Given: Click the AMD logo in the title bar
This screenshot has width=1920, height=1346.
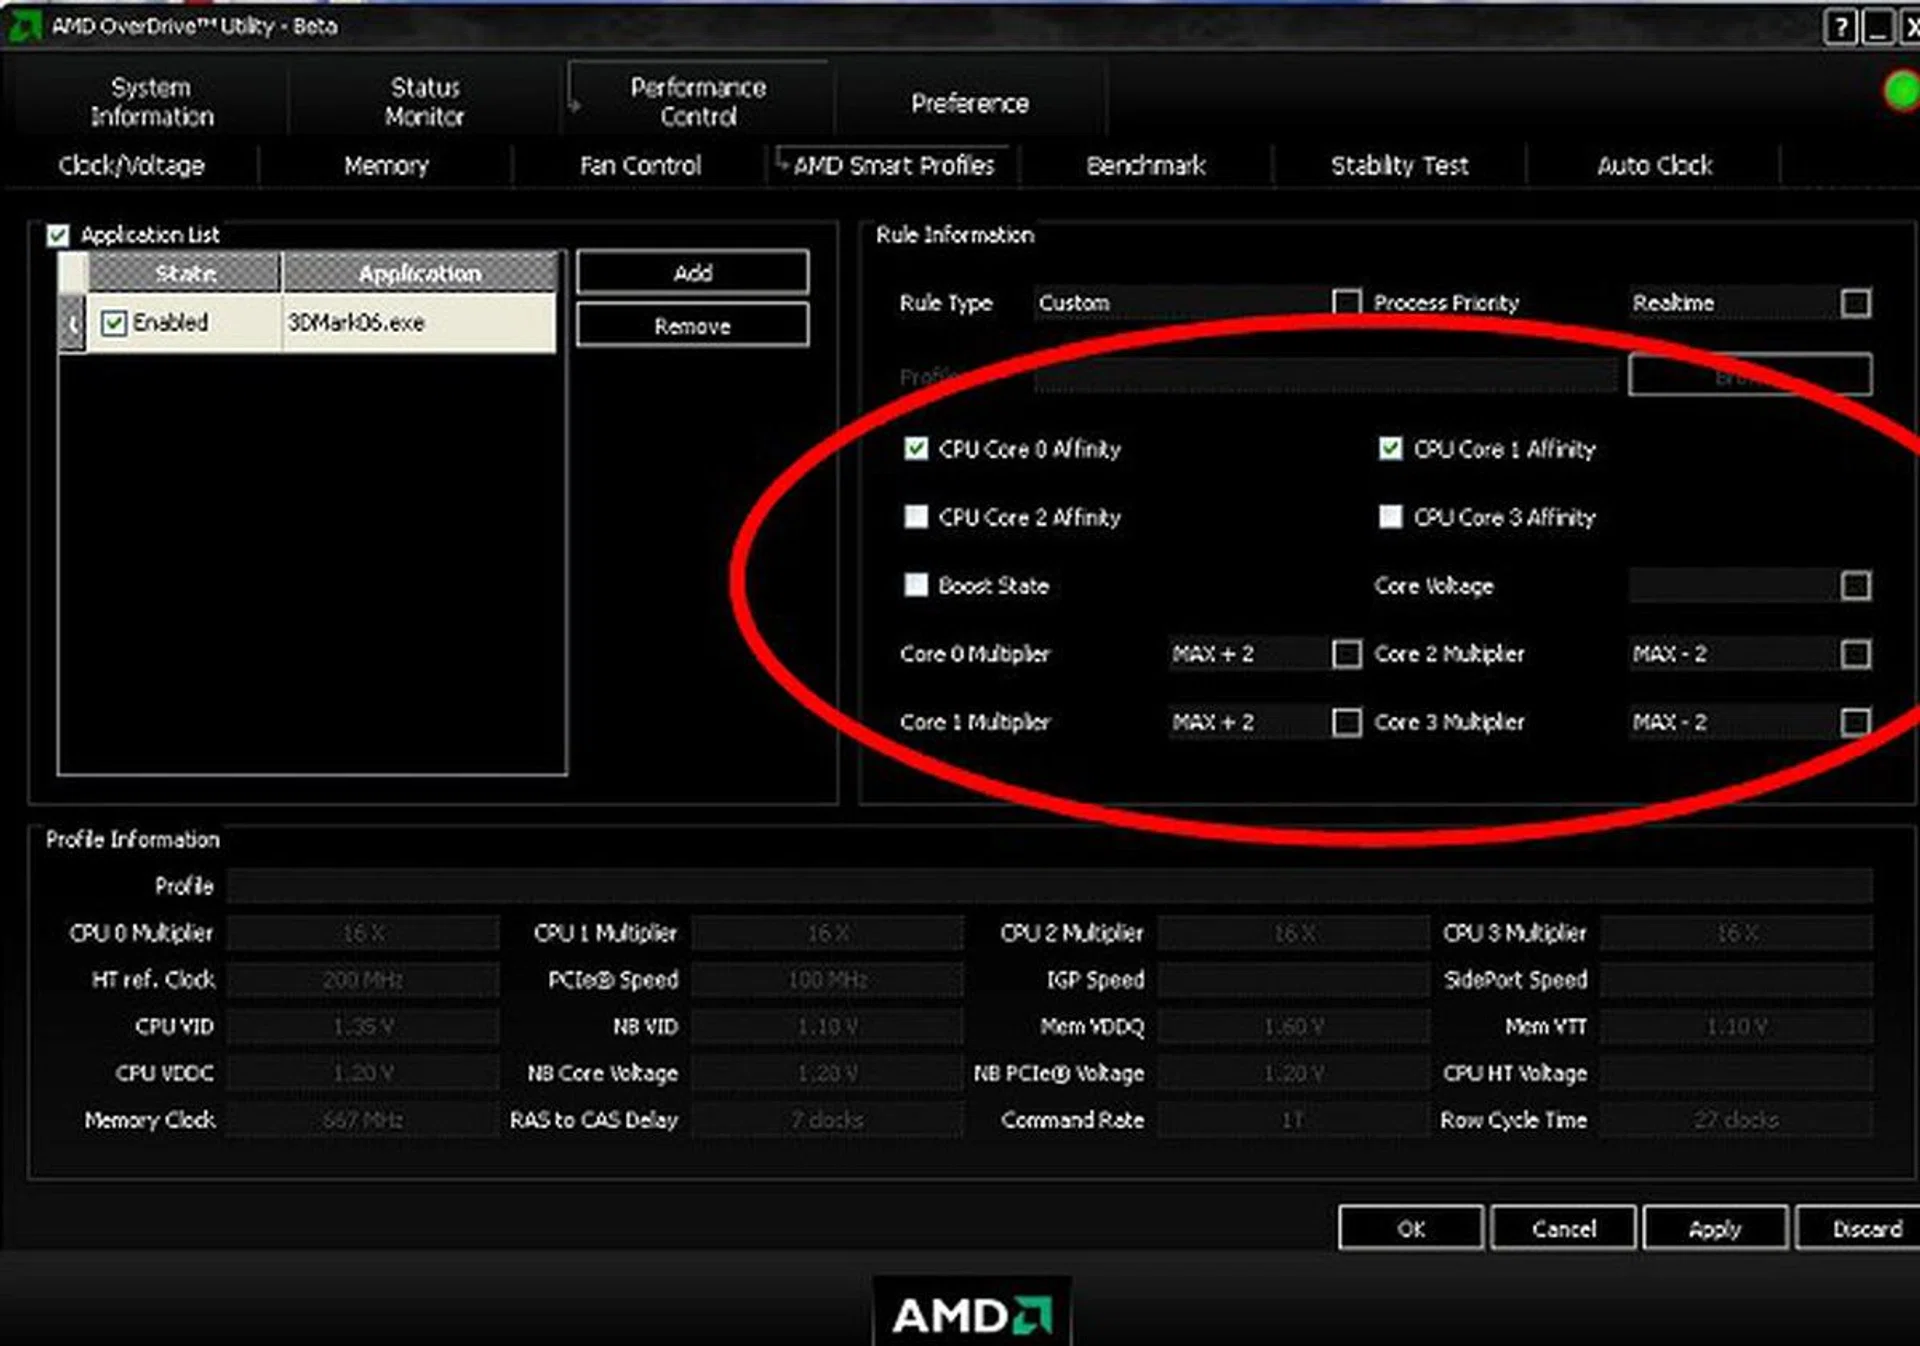Looking at the screenshot, I should (25, 26).
